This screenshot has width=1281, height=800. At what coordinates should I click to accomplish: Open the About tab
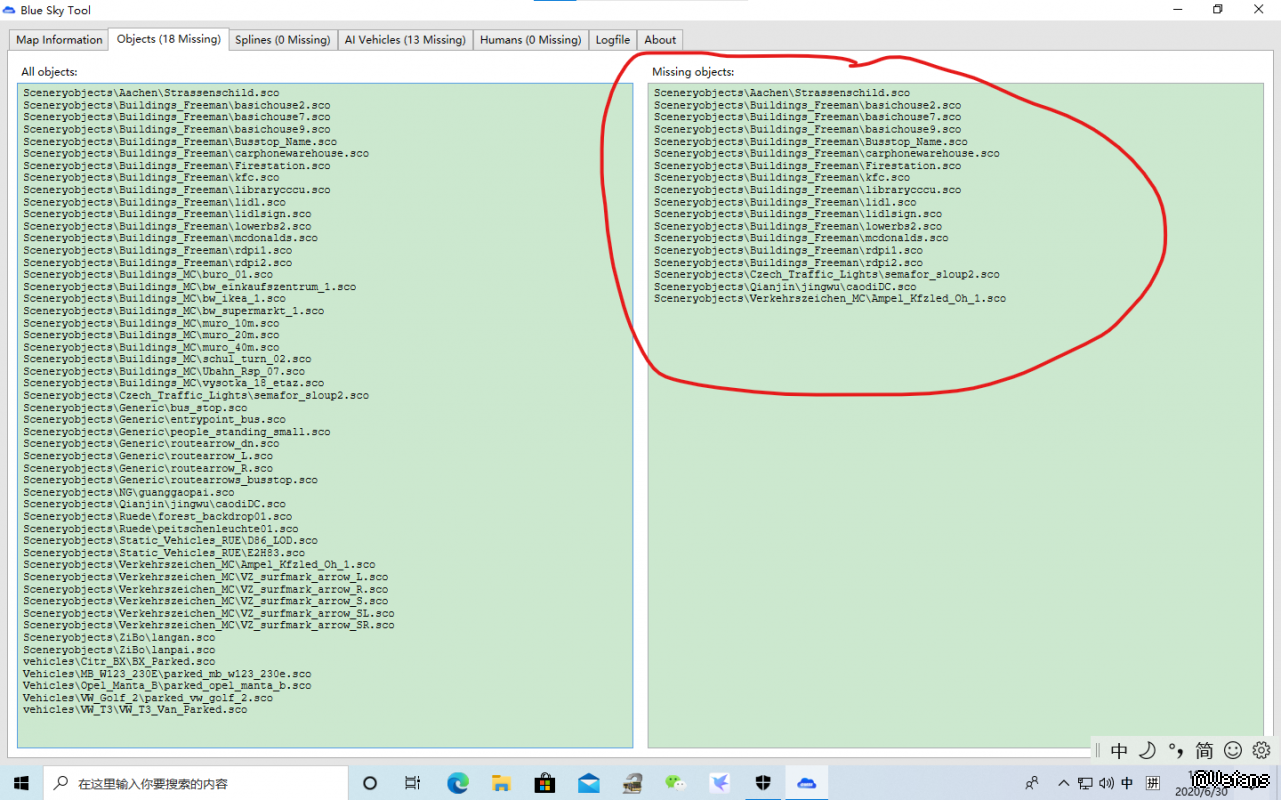pos(660,40)
